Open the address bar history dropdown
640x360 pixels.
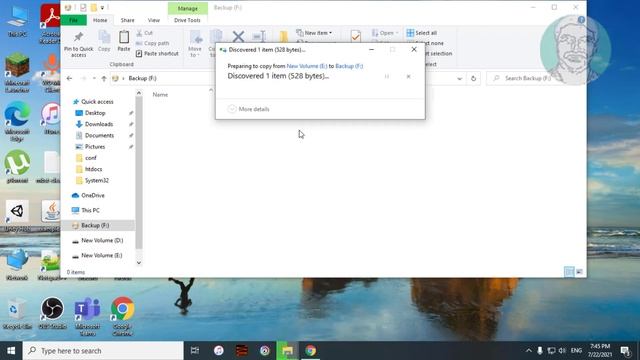pyautogui.click(x=460, y=78)
